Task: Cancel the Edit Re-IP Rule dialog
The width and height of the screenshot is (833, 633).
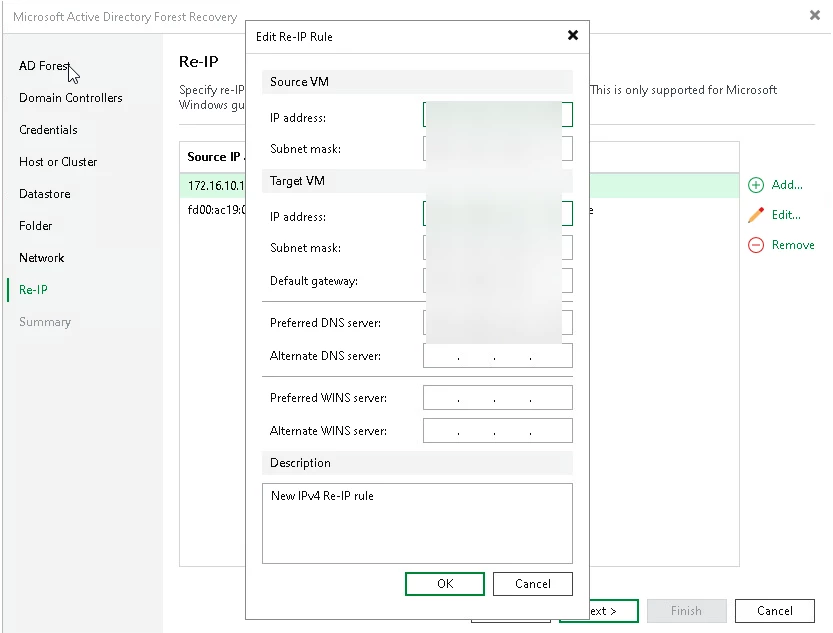Action: pyautogui.click(x=532, y=584)
